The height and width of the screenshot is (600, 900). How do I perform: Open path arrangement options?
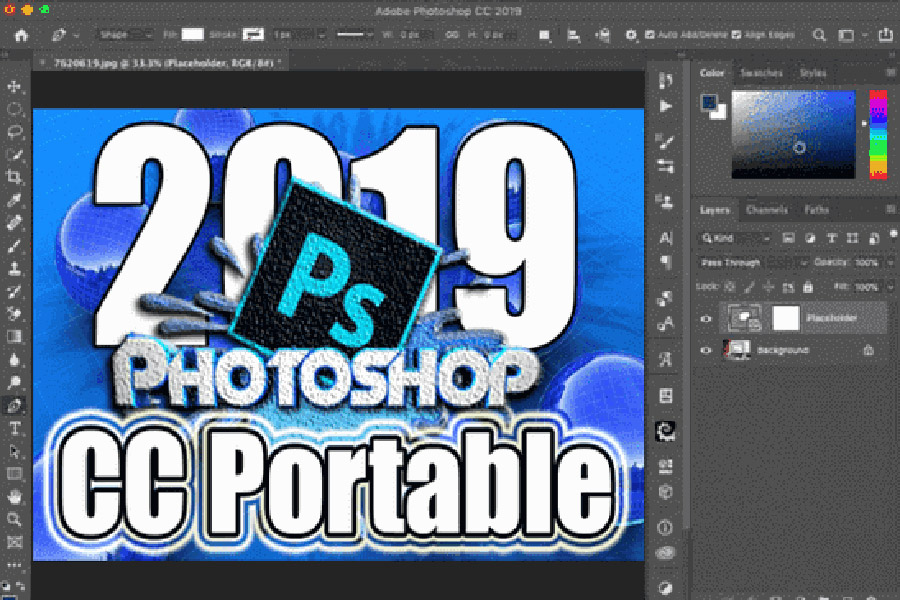point(602,36)
